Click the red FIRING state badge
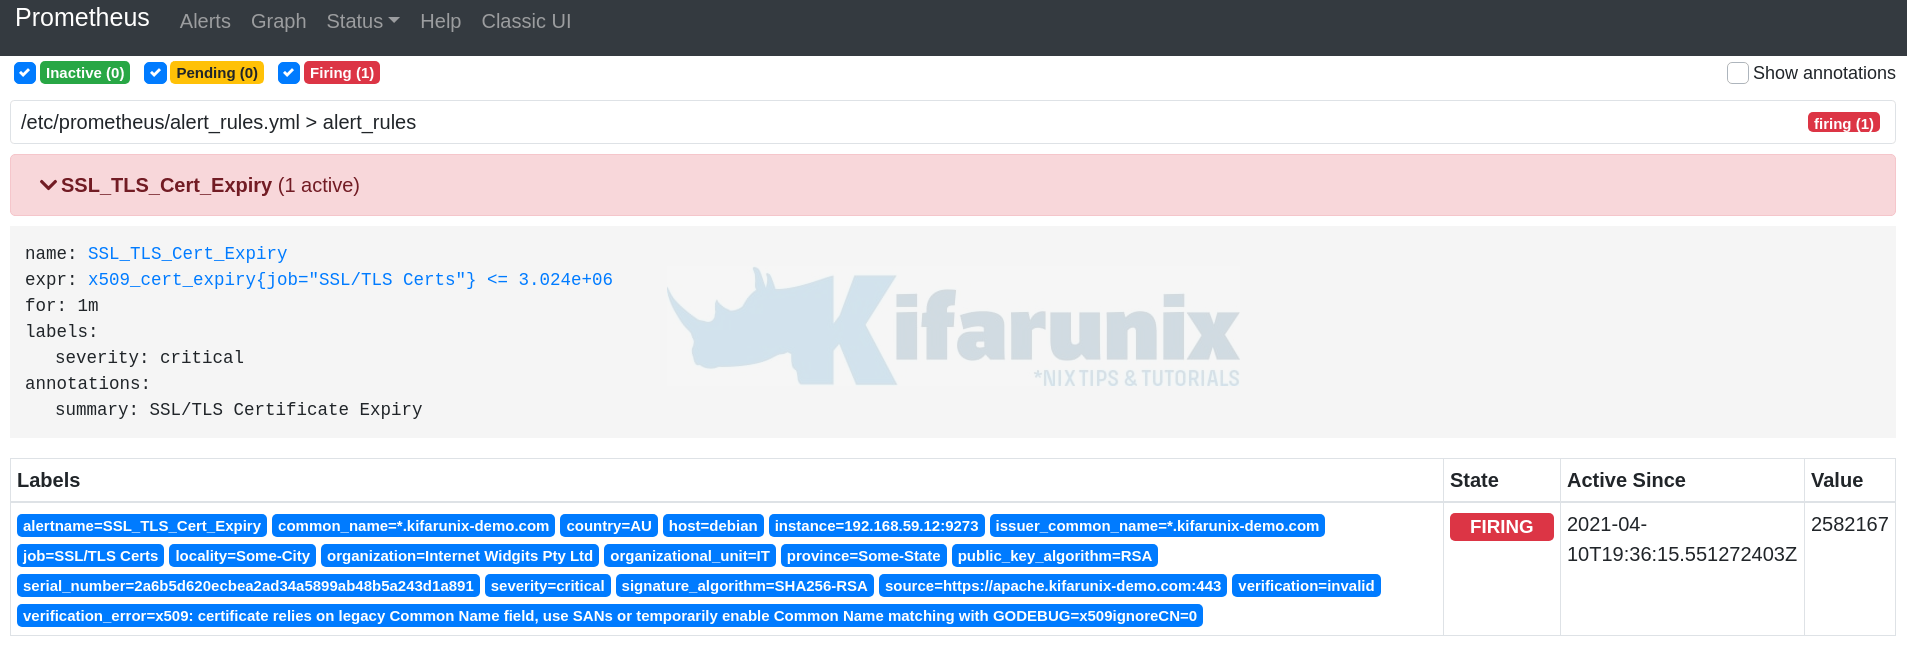This screenshot has height=652, width=1907. click(x=1501, y=527)
